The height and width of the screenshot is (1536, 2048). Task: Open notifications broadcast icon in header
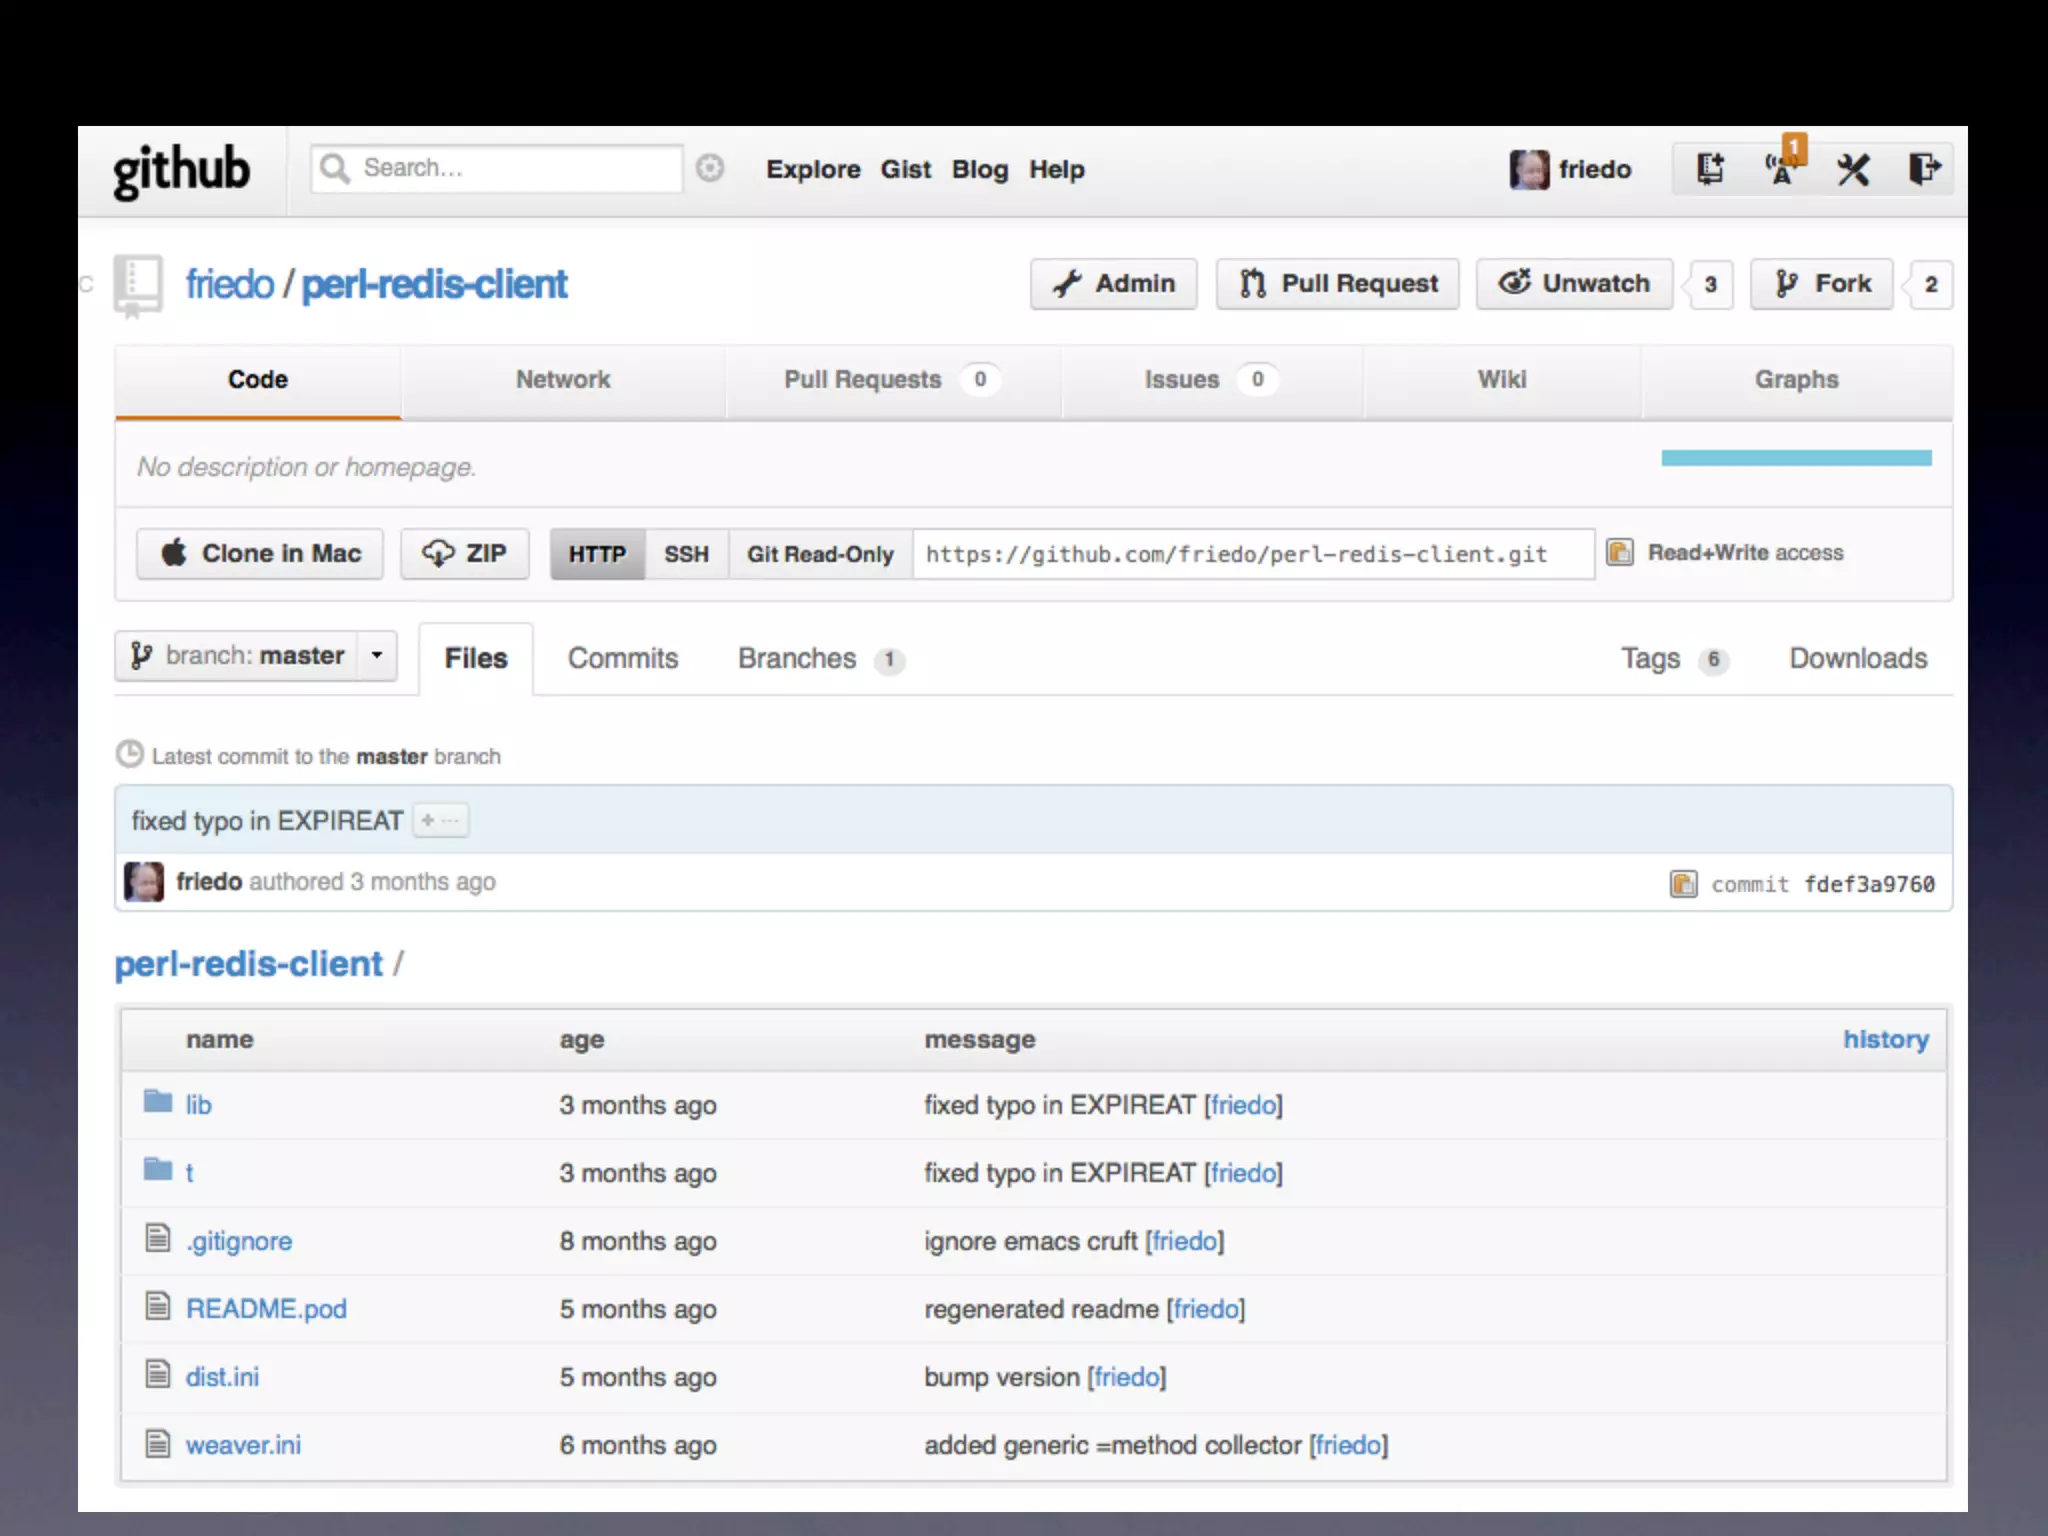point(1781,169)
